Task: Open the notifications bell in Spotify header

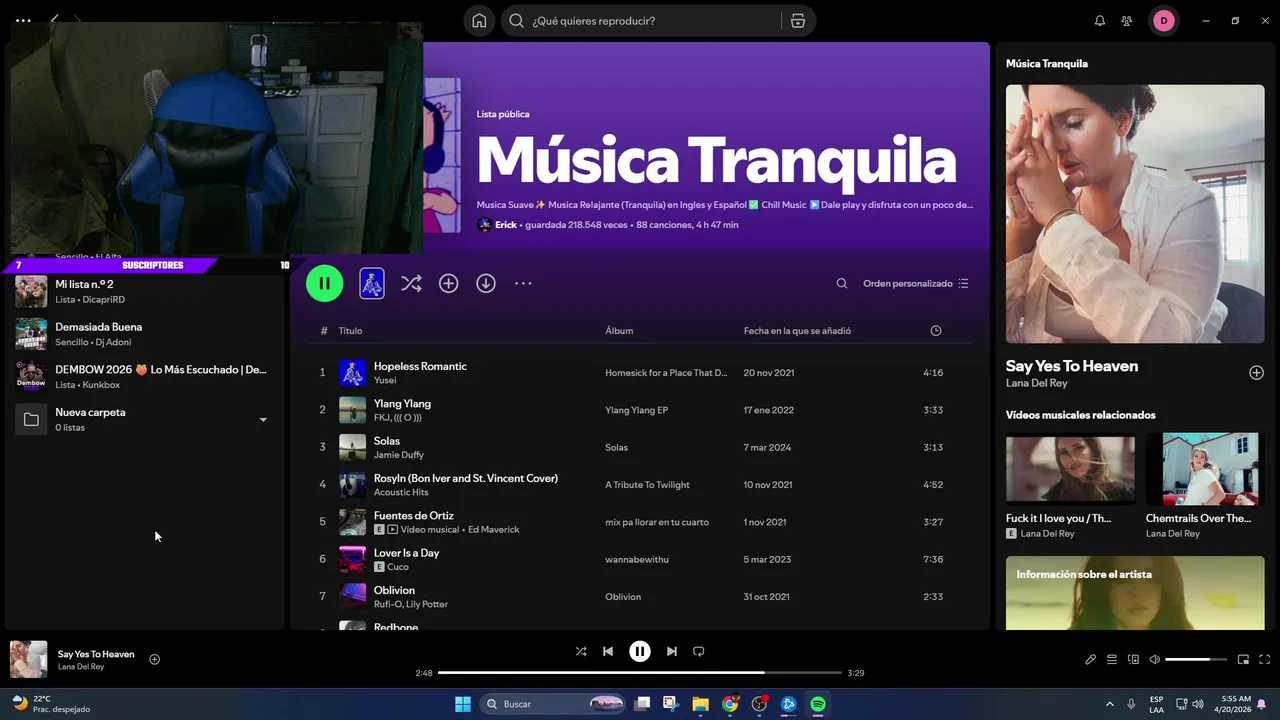Action: [x=1100, y=21]
